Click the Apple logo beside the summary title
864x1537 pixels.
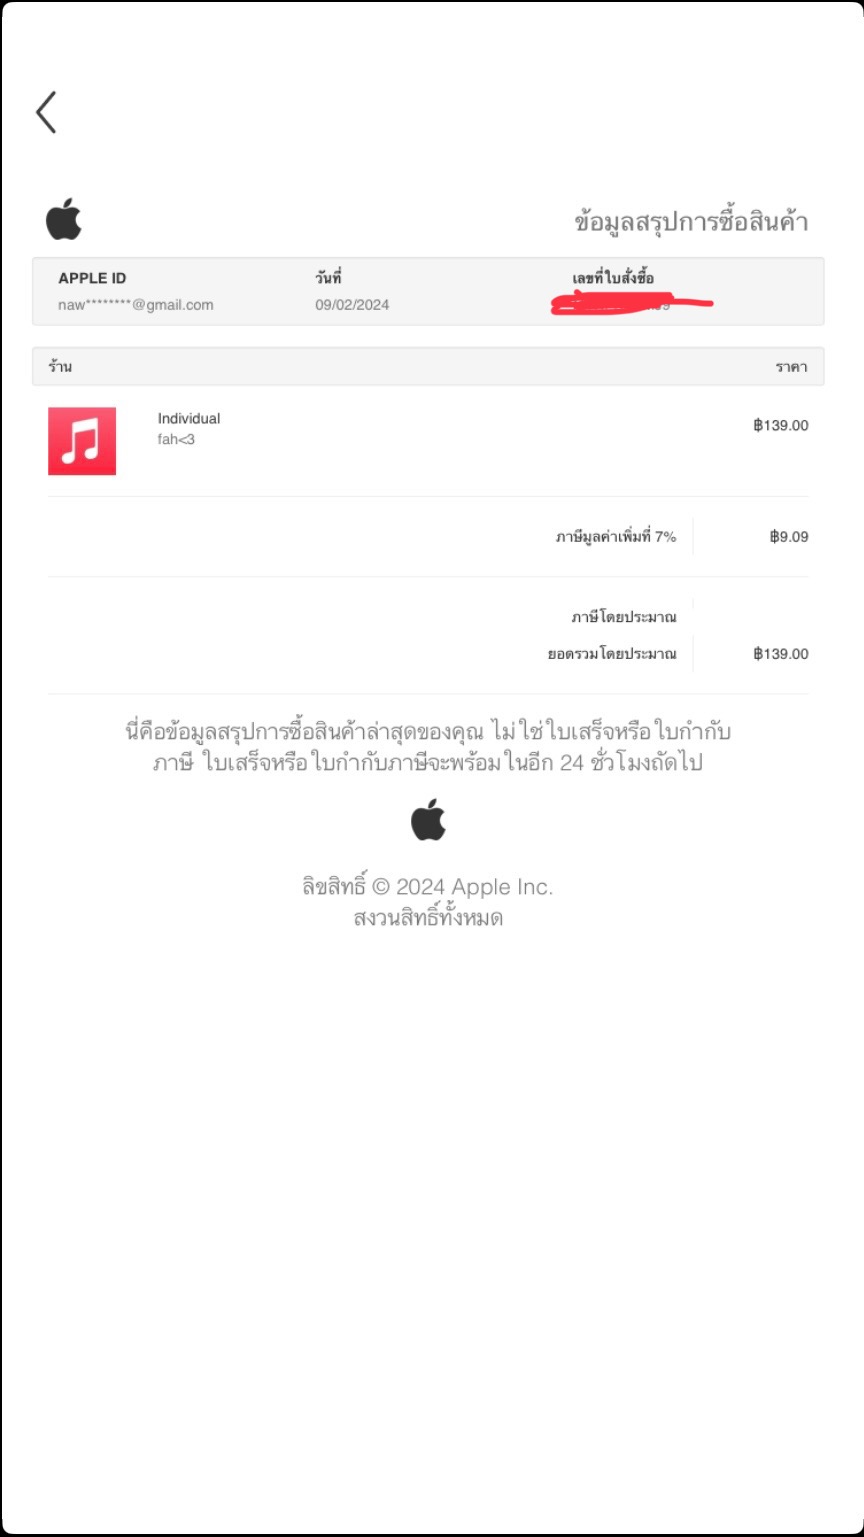pyautogui.click(x=64, y=219)
